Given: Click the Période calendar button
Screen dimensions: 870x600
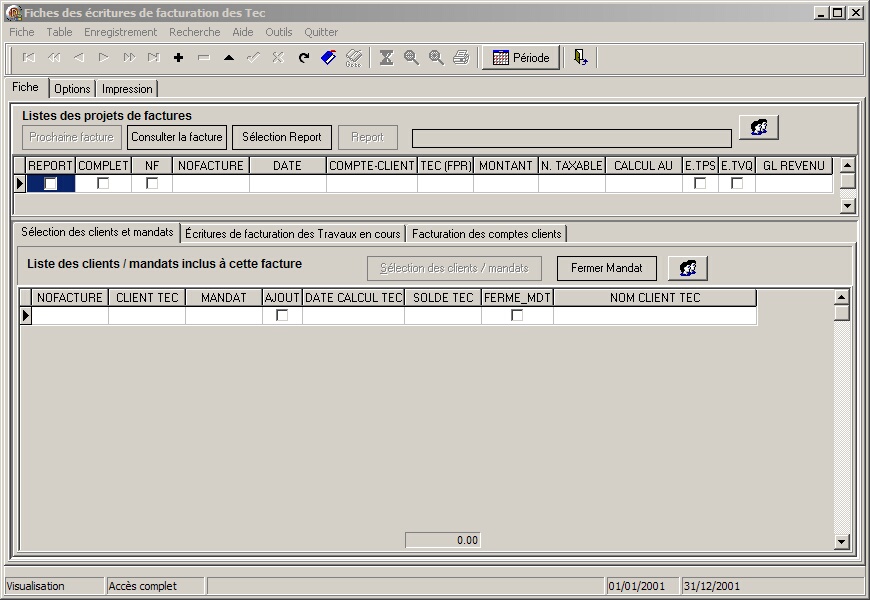Looking at the screenshot, I should (x=520, y=58).
